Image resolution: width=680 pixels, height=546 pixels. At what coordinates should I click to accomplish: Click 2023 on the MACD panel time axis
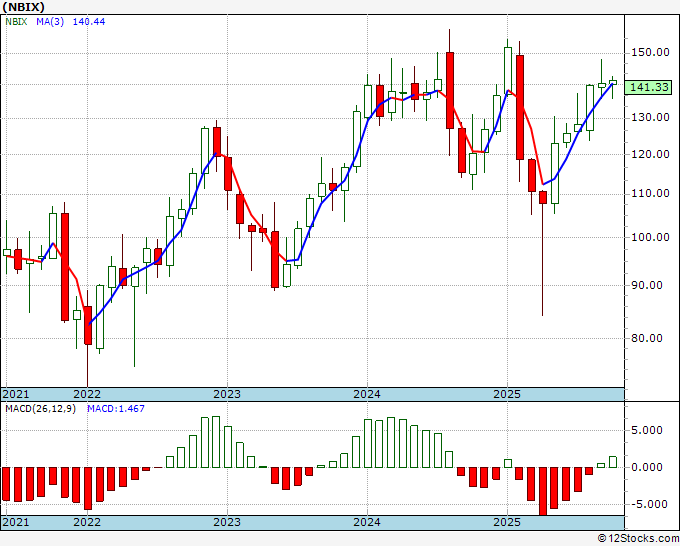227,522
